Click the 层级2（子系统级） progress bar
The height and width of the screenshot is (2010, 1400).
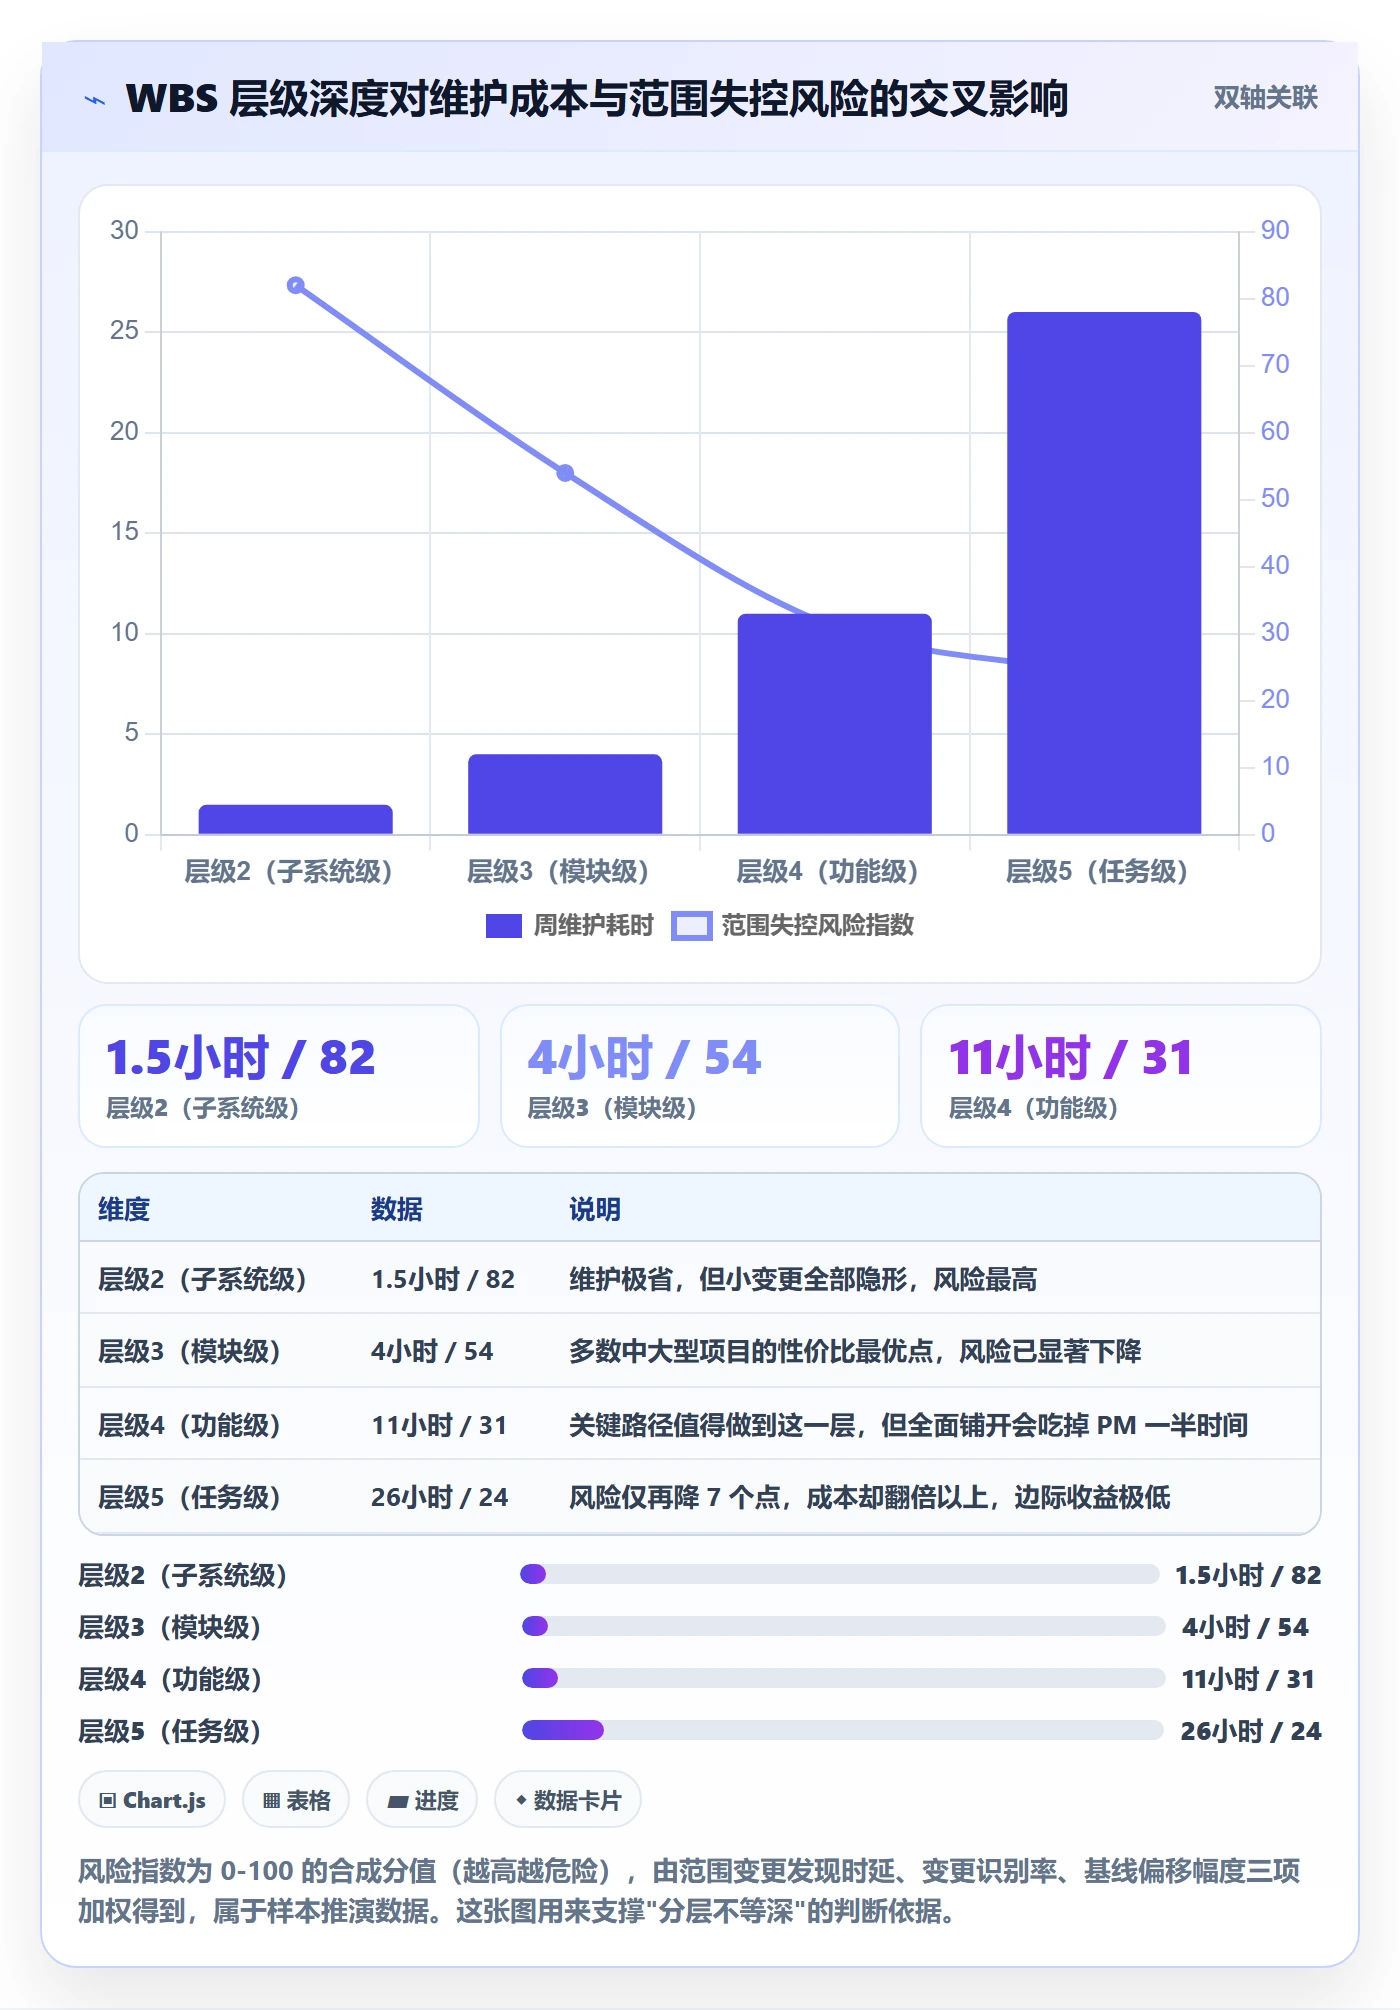click(x=840, y=1574)
